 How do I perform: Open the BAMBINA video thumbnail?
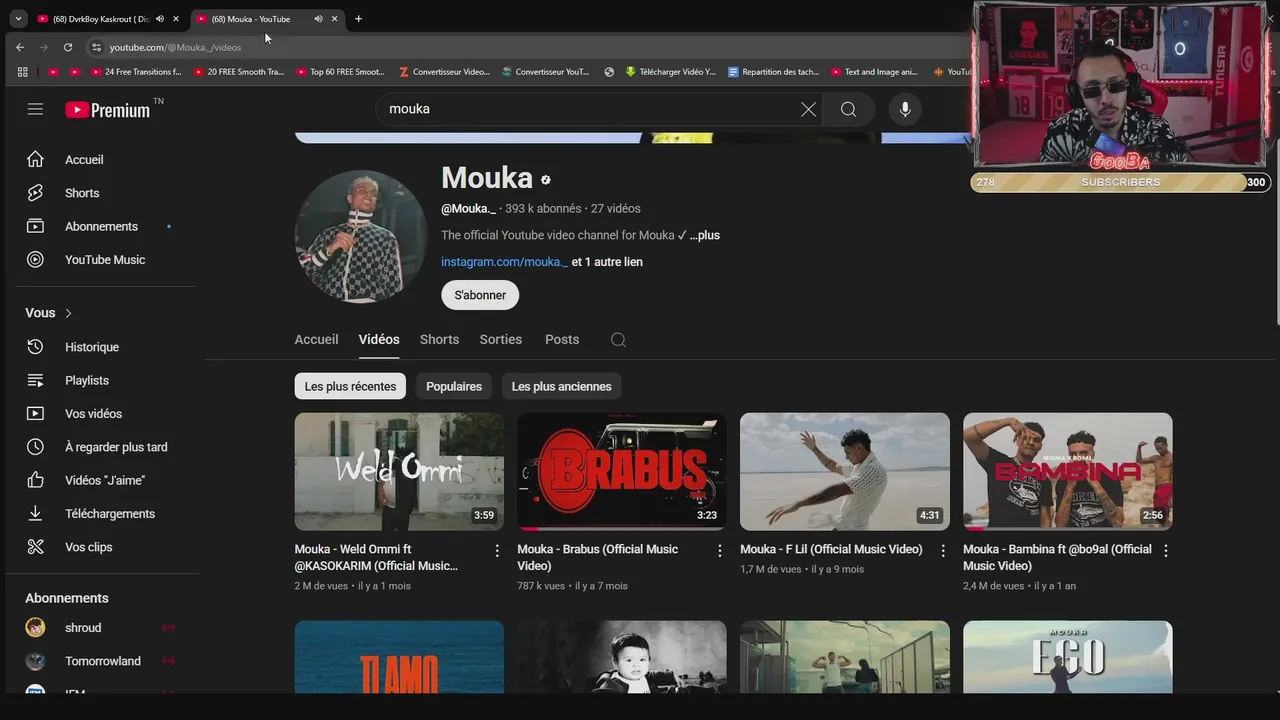click(1068, 471)
